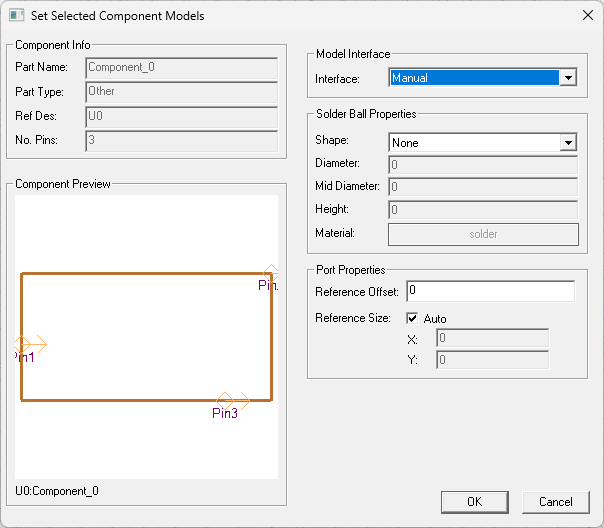The width and height of the screenshot is (604, 528).
Task: Click the Component Info group title
Action: tap(53, 45)
